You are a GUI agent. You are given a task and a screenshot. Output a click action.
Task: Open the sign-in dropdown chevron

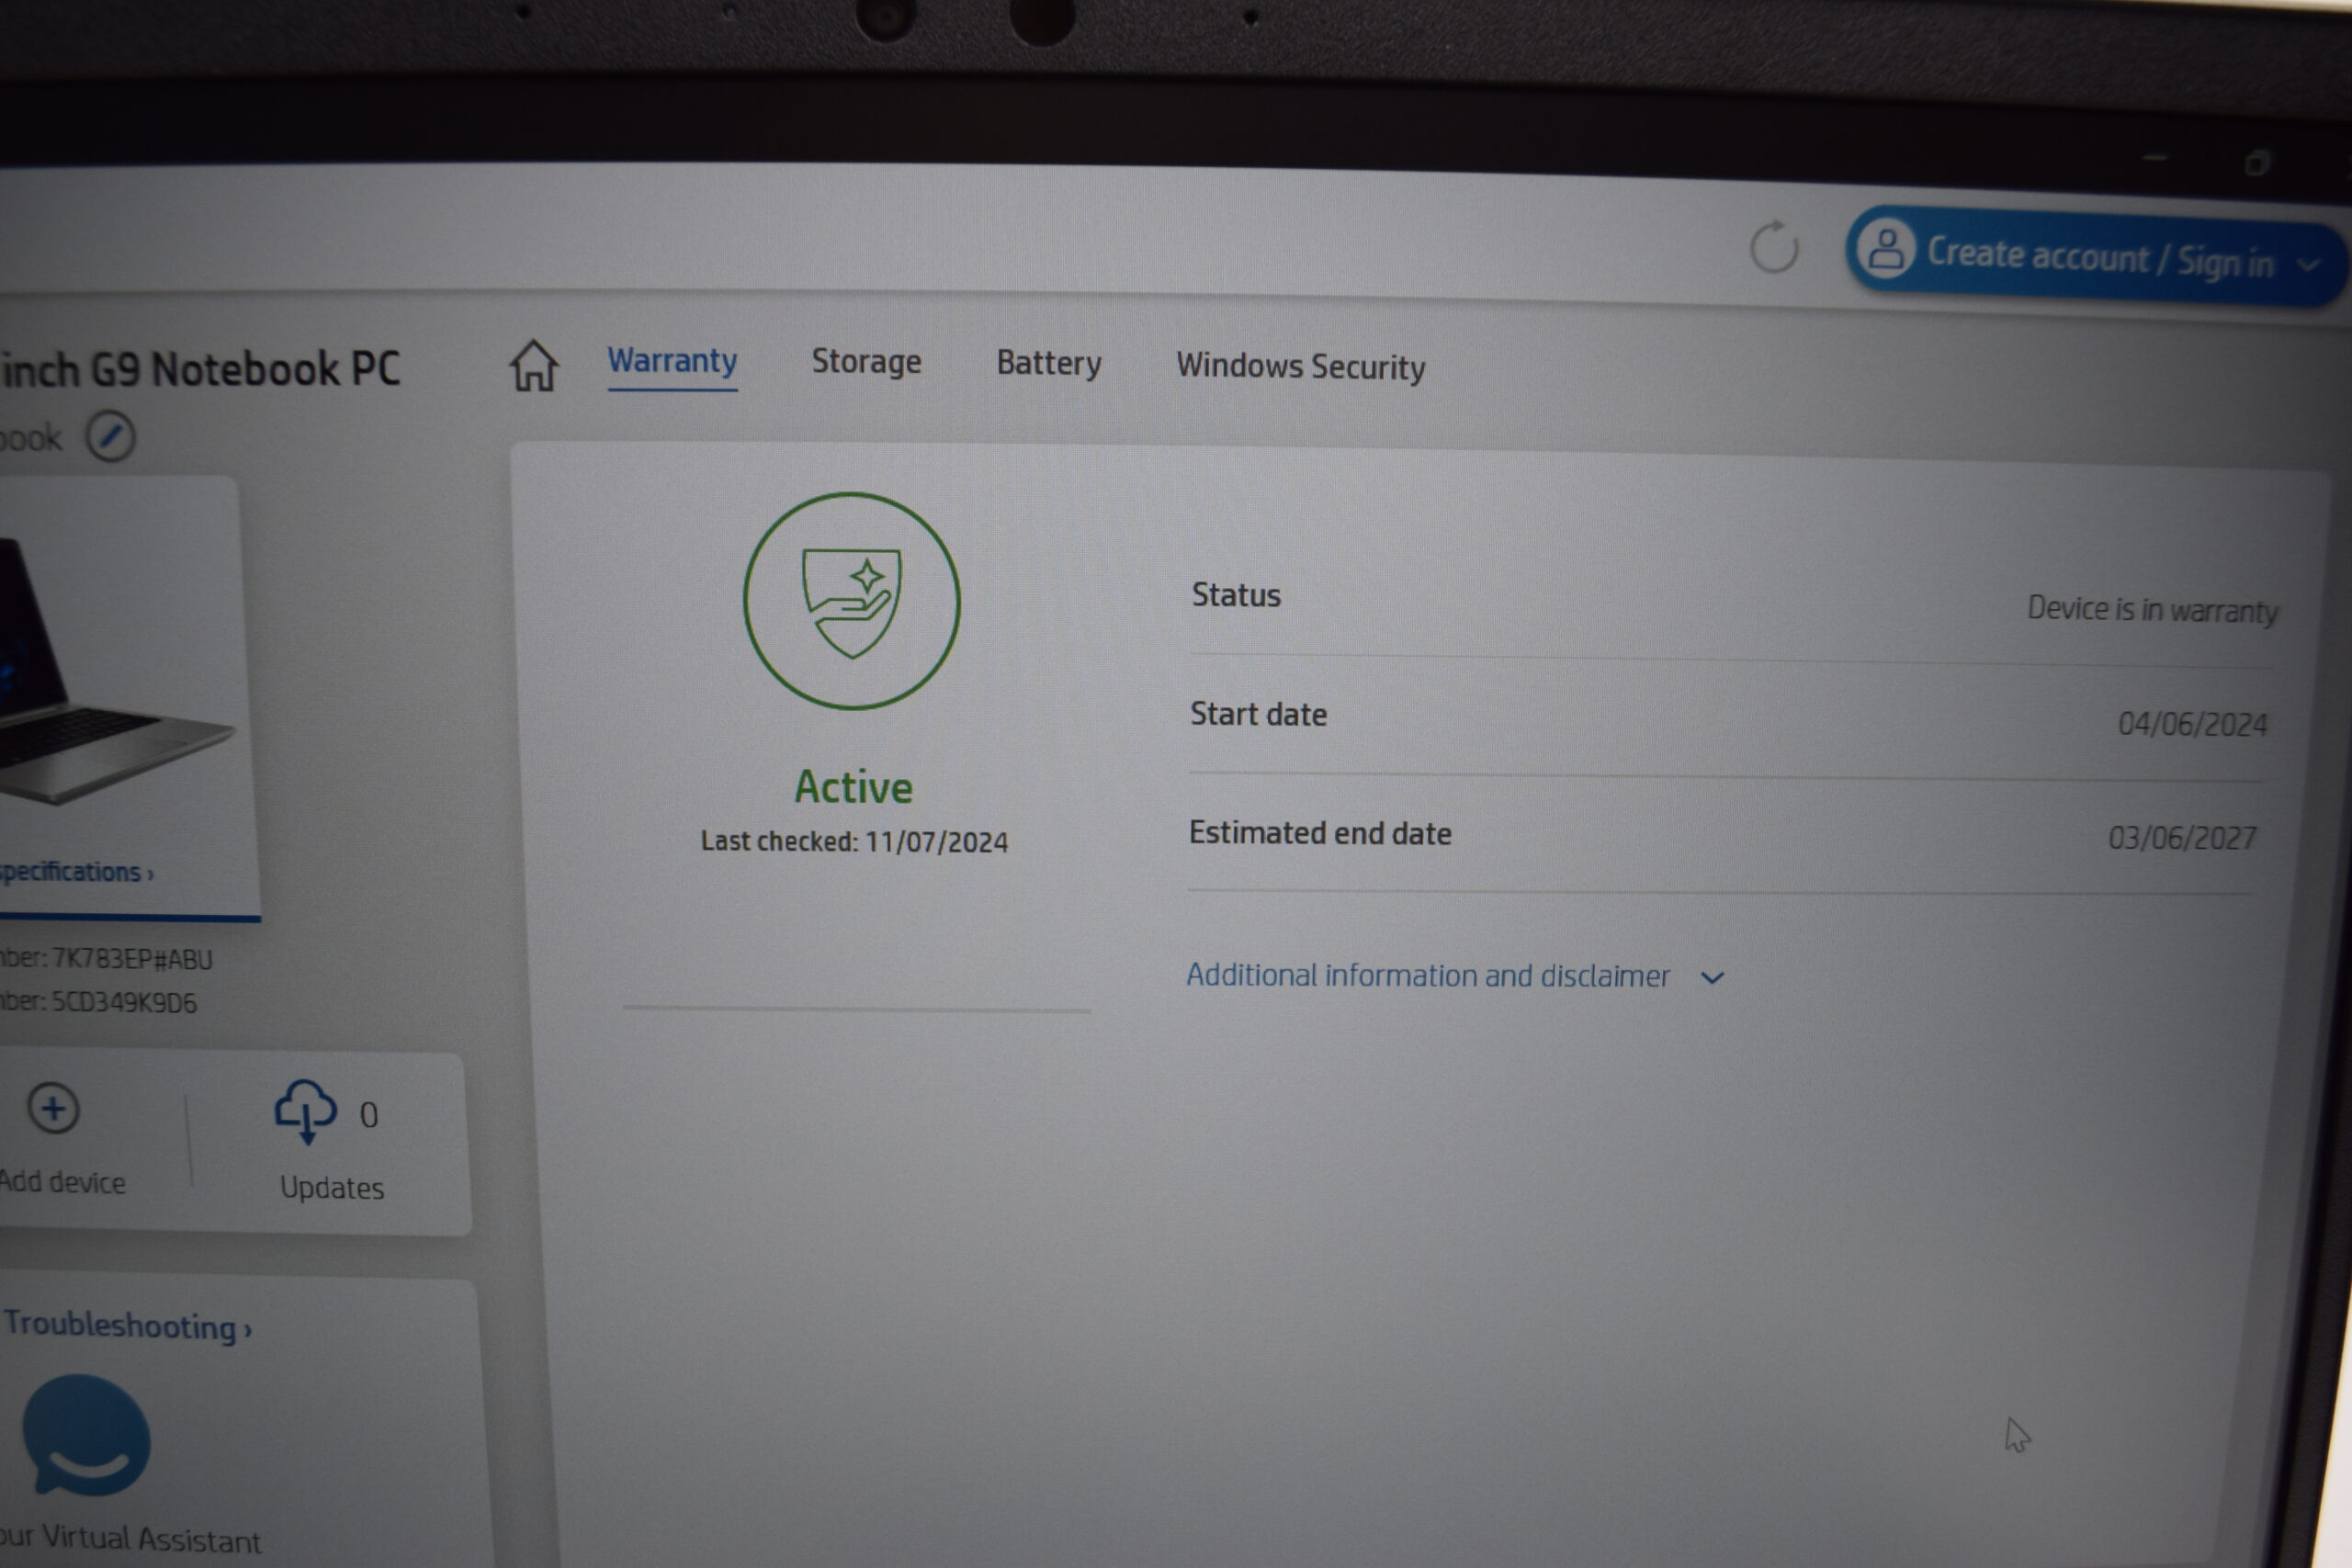[2308, 265]
